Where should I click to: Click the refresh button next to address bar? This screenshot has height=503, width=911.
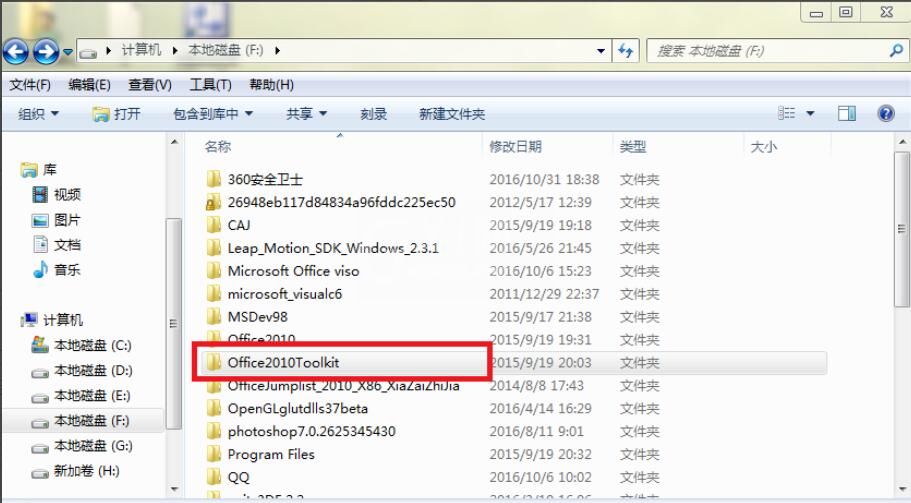coord(626,51)
